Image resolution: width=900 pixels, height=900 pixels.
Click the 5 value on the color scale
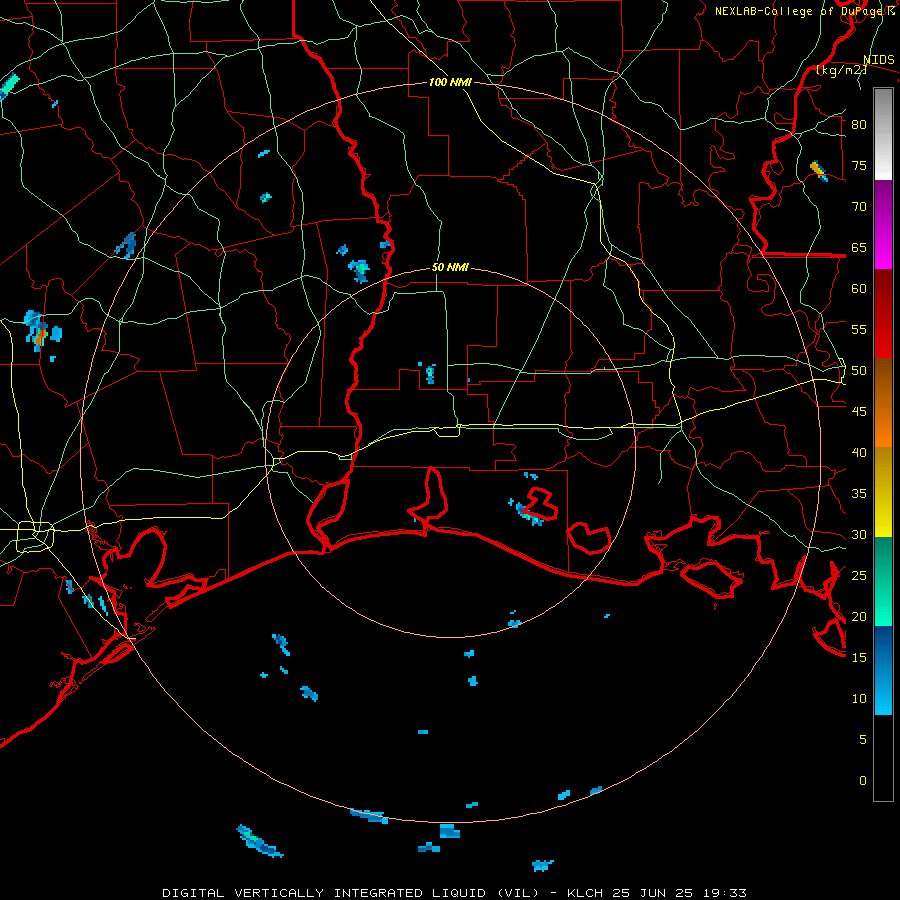click(863, 740)
